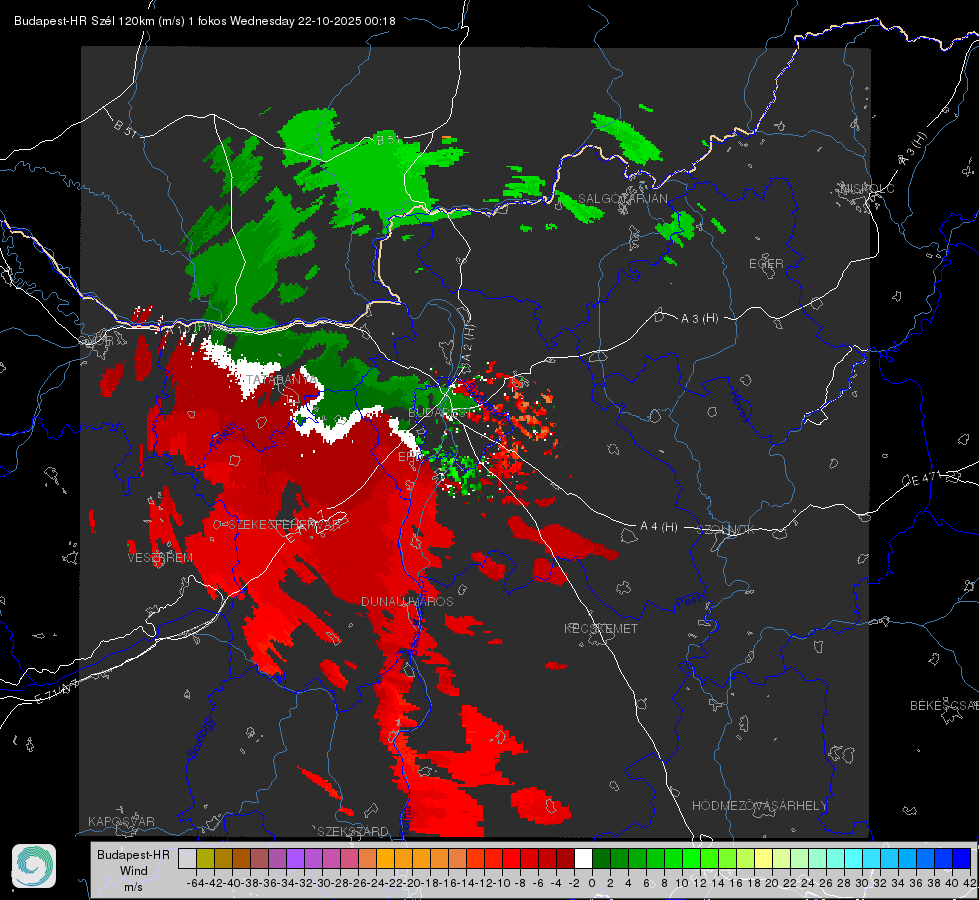The width and height of the screenshot is (979, 900).
Task: Click the A 4 (H) road label
Action: coord(659,527)
